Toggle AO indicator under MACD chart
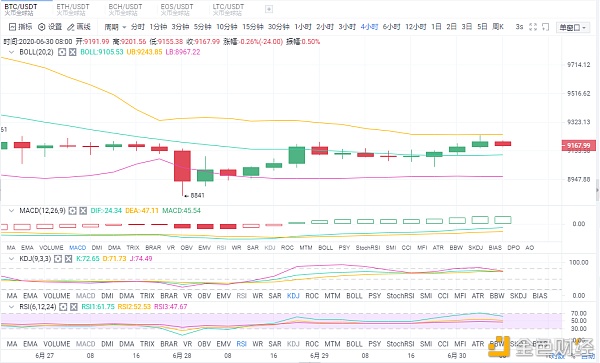 point(530,248)
